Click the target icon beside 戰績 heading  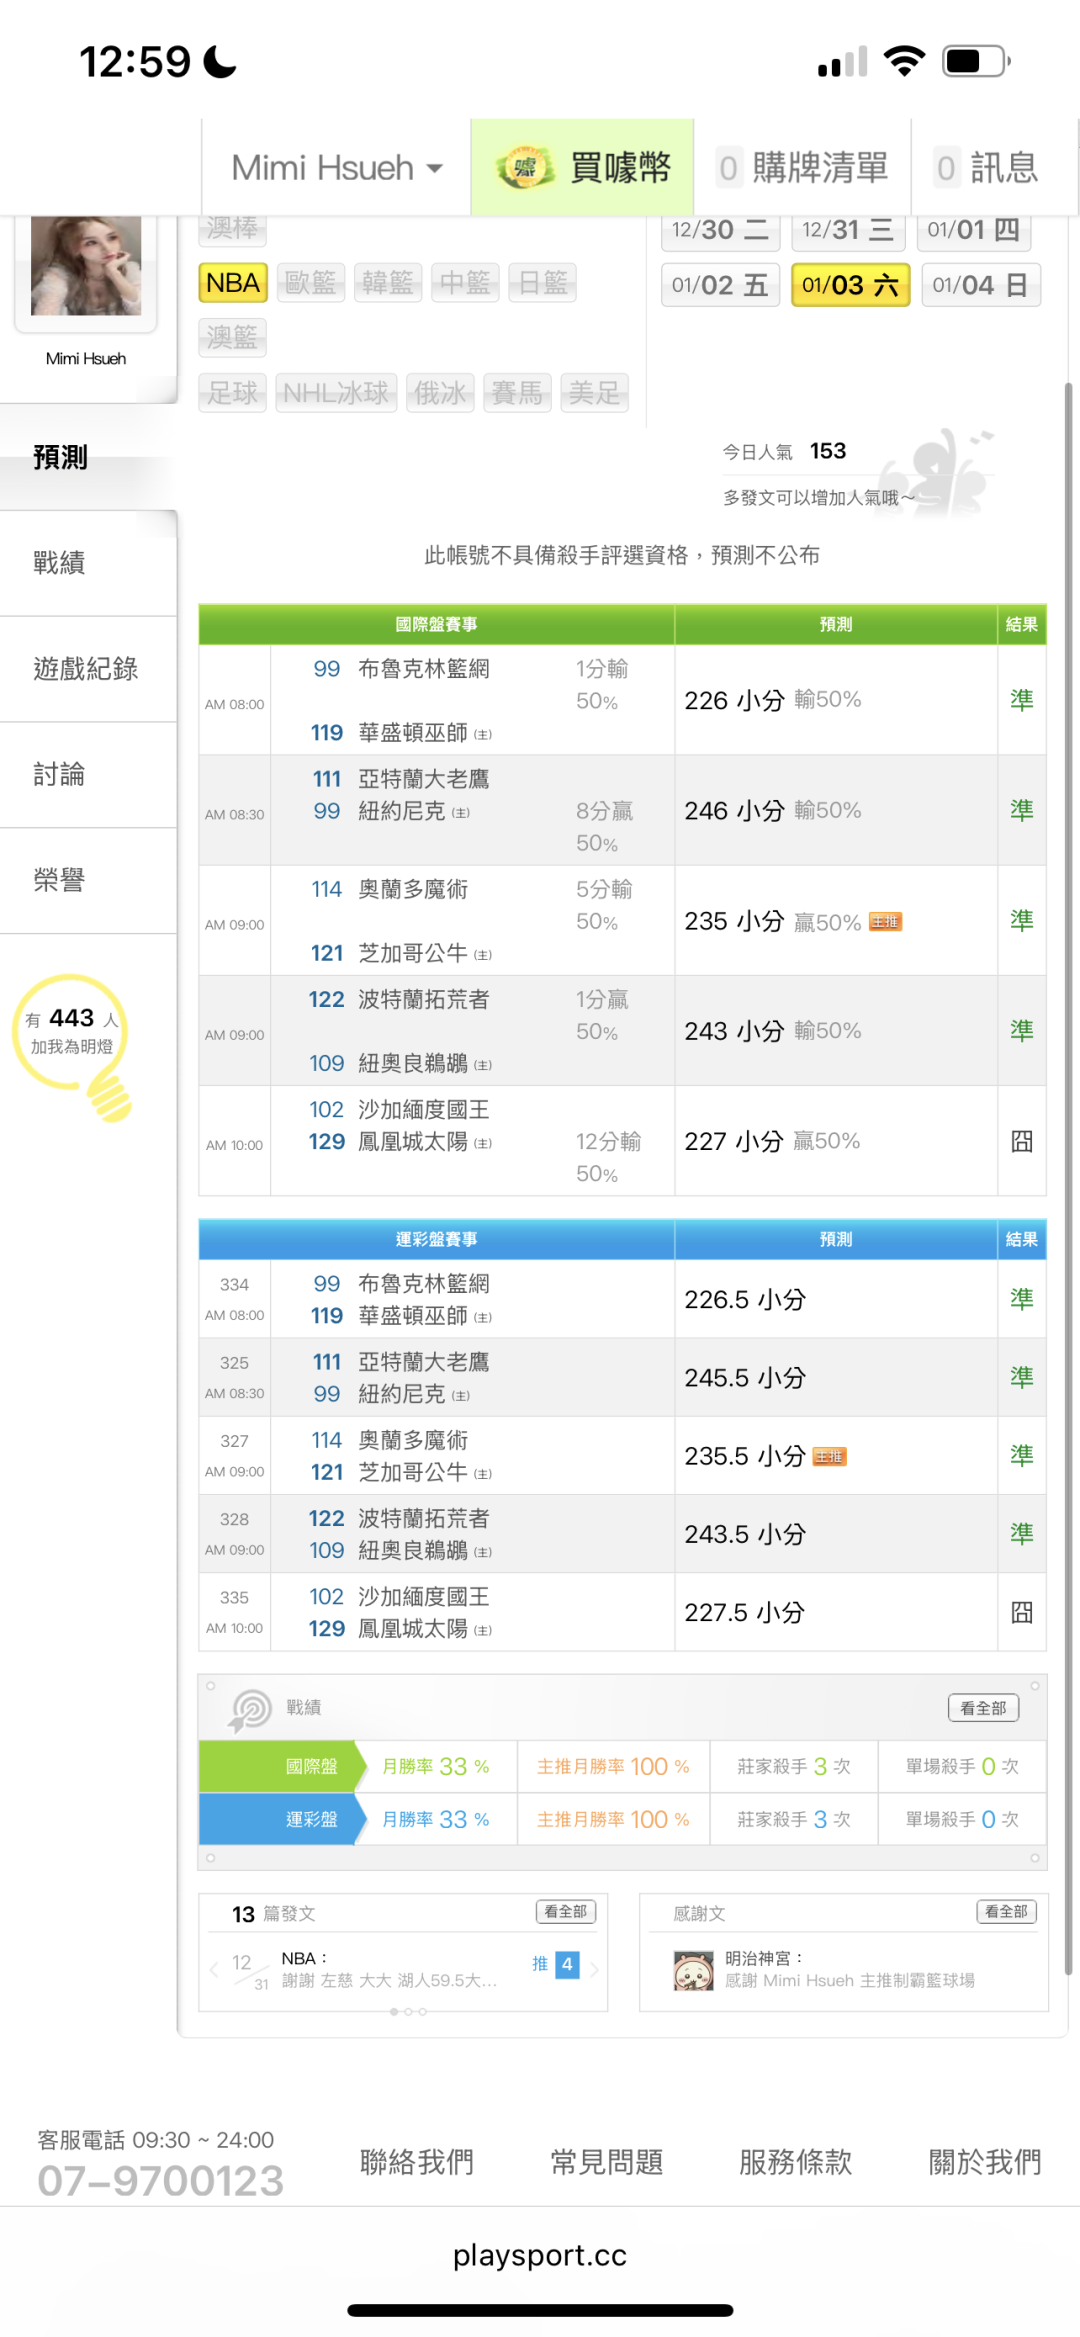pos(250,1709)
